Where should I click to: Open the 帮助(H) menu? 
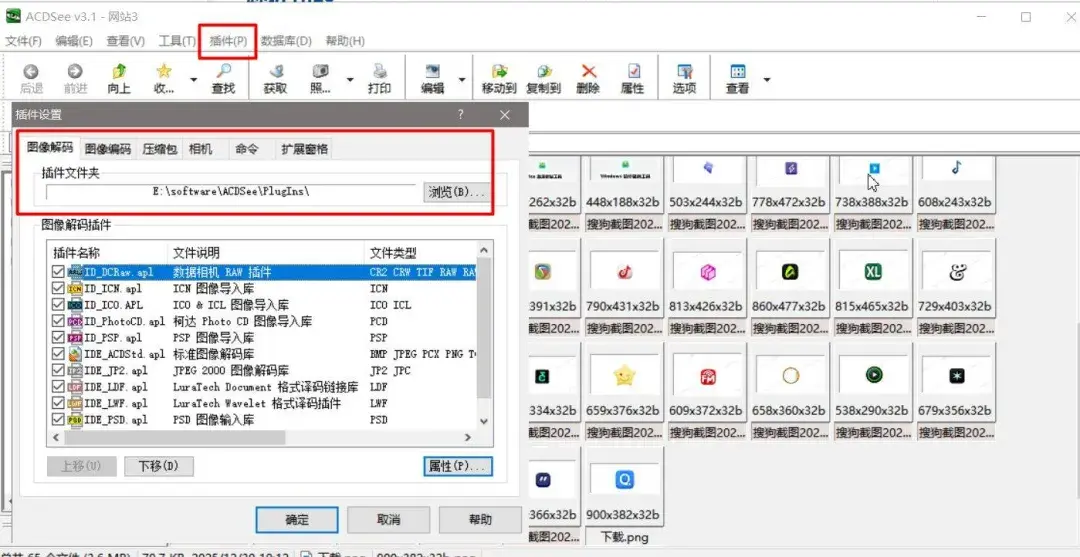(x=345, y=41)
